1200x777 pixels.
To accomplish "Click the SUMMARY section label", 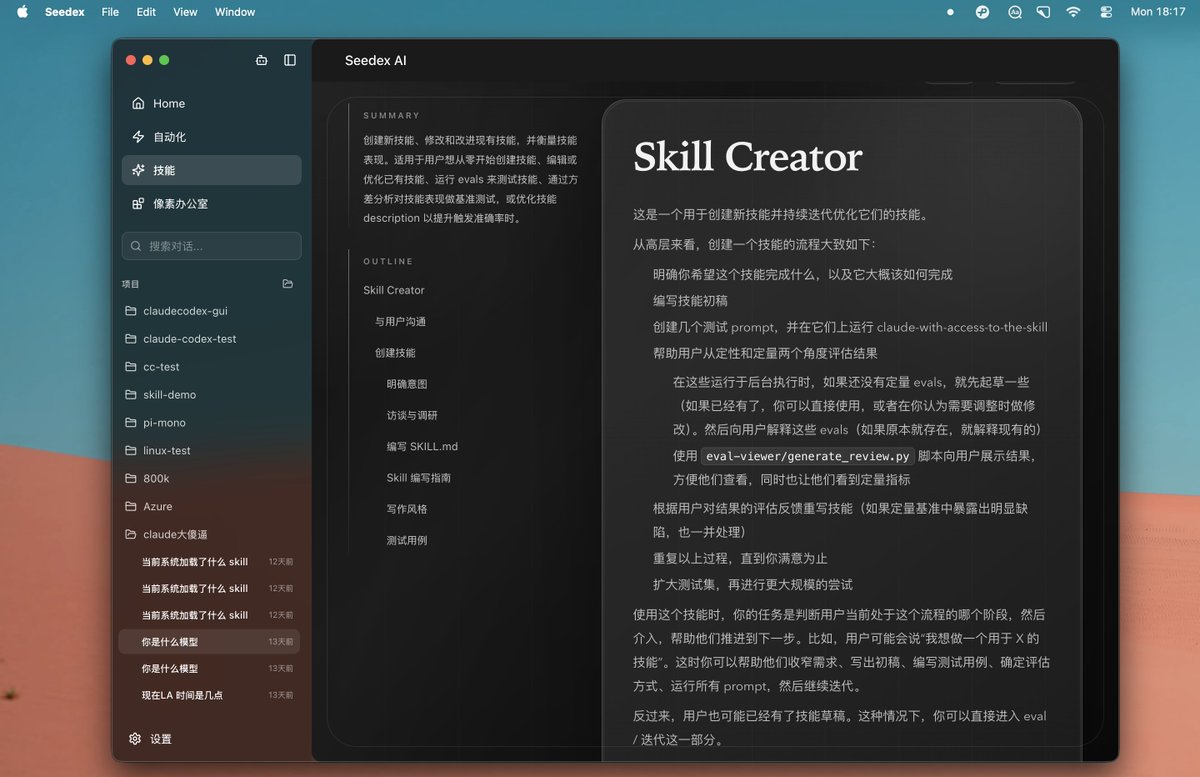I will 392,116.
